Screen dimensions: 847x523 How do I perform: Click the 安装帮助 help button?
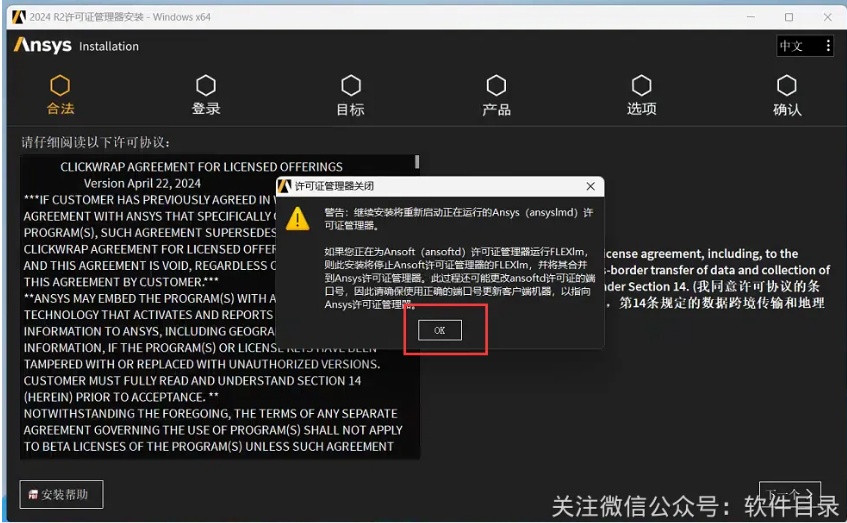pyautogui.click(x=61, y=494)
